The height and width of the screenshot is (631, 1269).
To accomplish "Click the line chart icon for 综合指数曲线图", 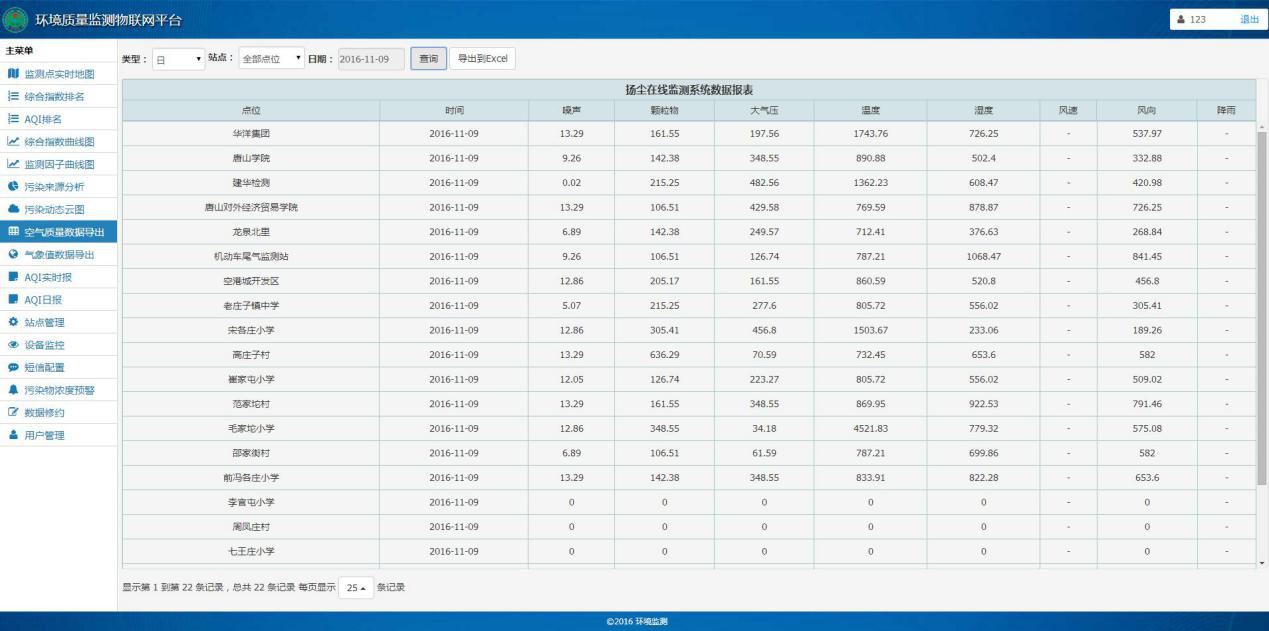I will [13, 142].
